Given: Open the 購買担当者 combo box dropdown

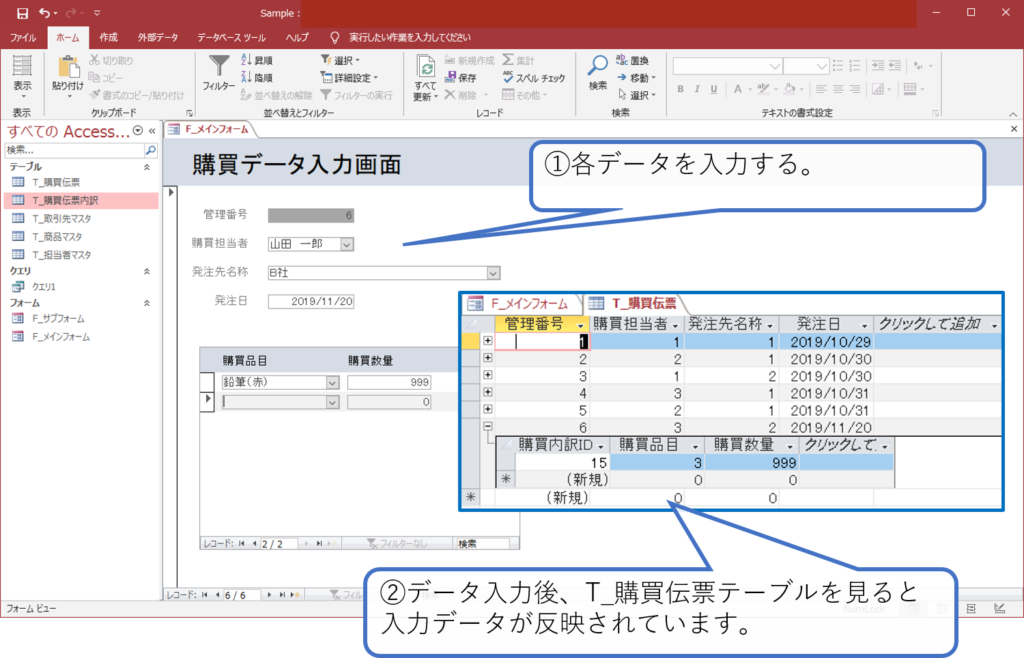Looking at the screenshot, I should [346, 243].
